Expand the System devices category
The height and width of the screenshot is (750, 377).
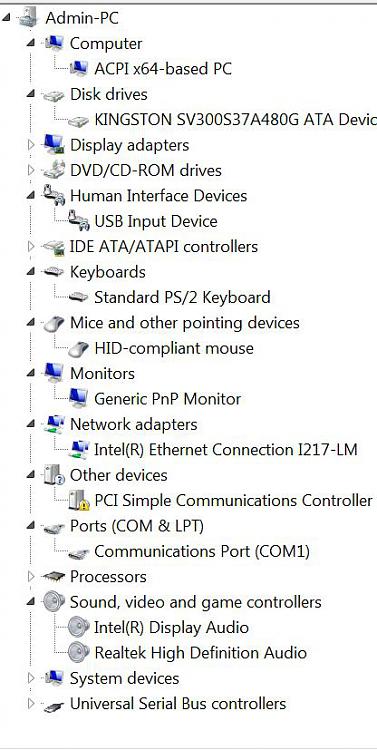(x=31, y=678)
